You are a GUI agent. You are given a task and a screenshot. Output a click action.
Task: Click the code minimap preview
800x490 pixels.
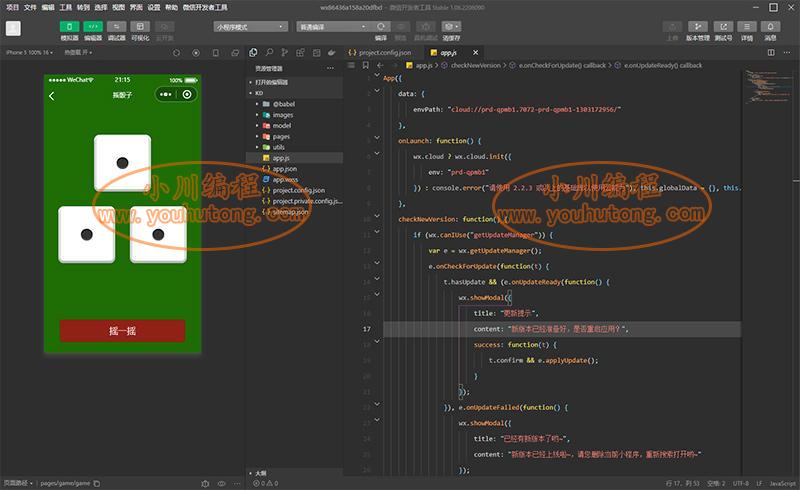[x=769, y=86]
